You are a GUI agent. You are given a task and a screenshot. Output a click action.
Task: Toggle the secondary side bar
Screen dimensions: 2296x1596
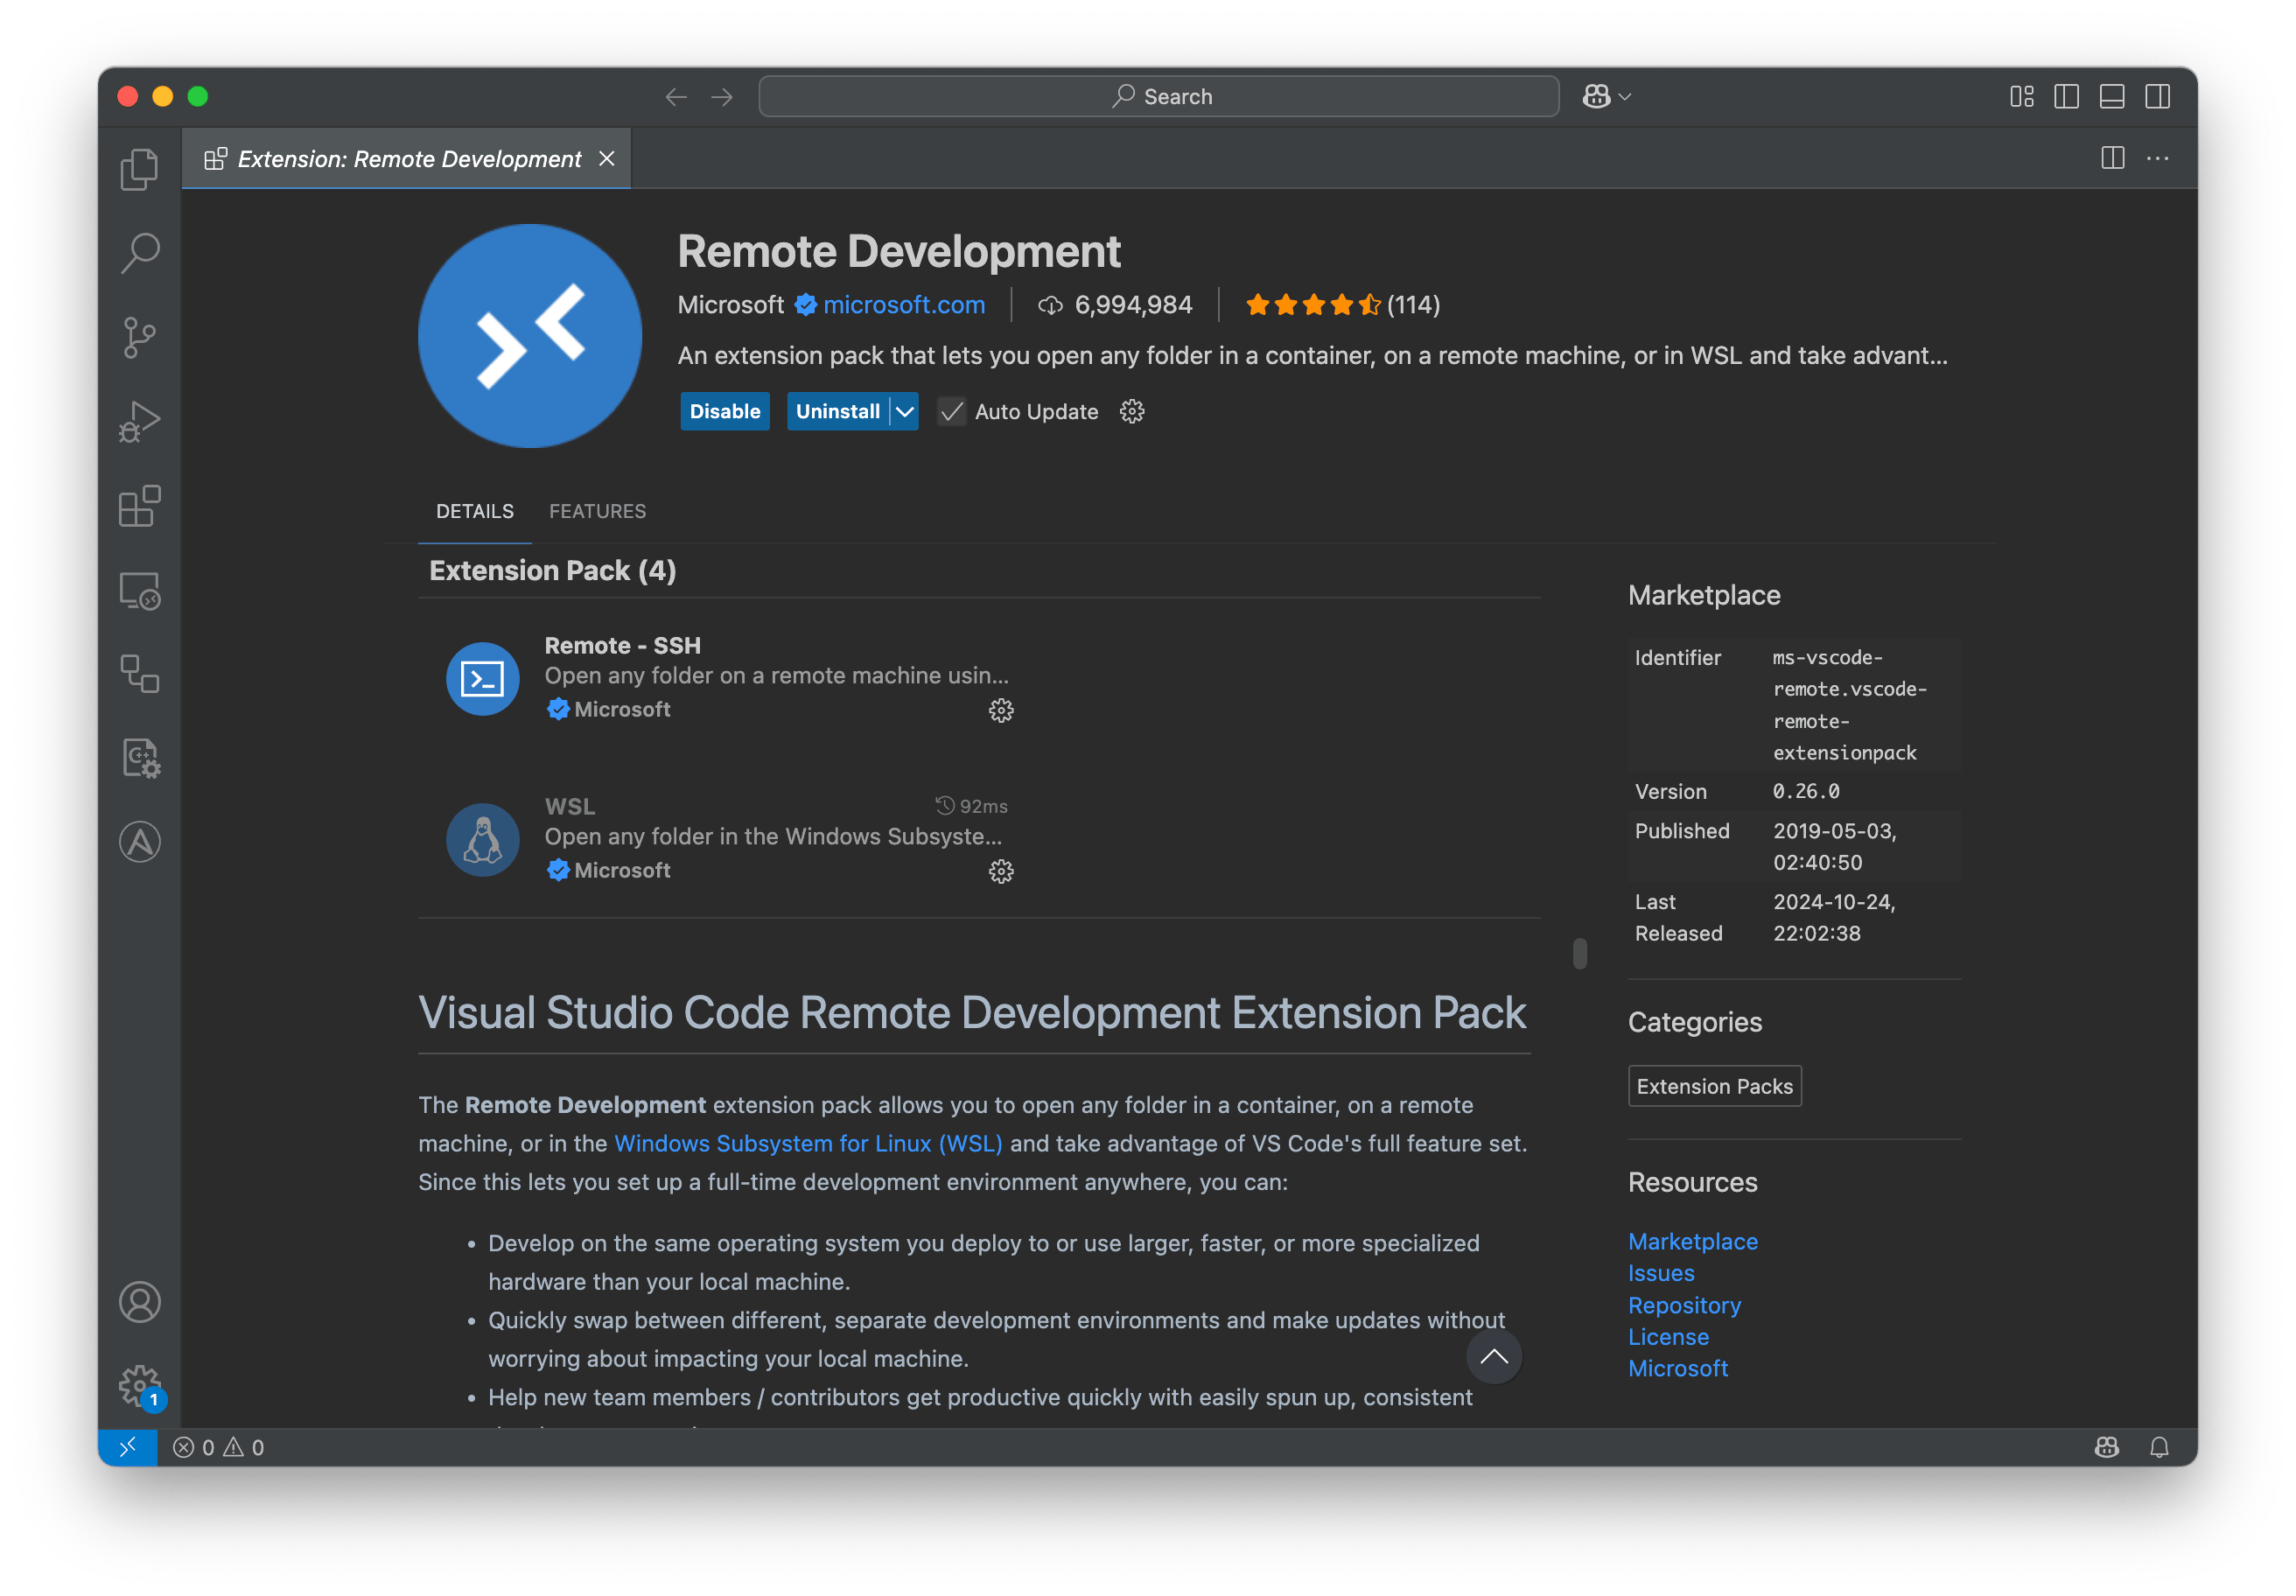pos(2157,97)
